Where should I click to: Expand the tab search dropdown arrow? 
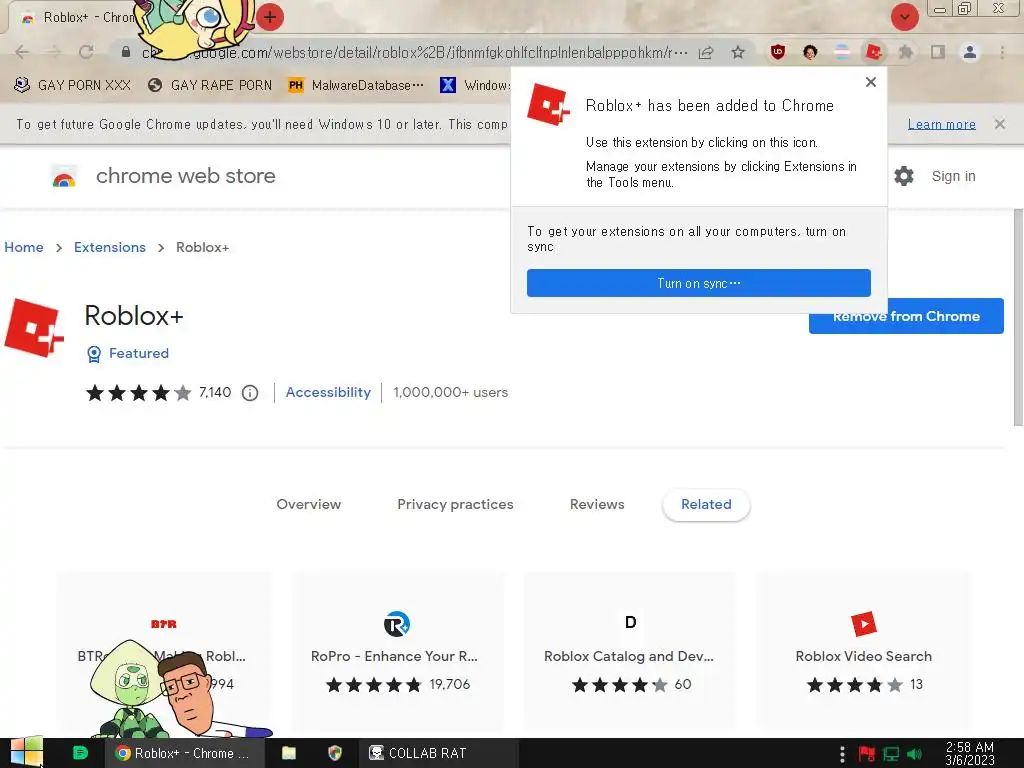click(x=905, y=18)
